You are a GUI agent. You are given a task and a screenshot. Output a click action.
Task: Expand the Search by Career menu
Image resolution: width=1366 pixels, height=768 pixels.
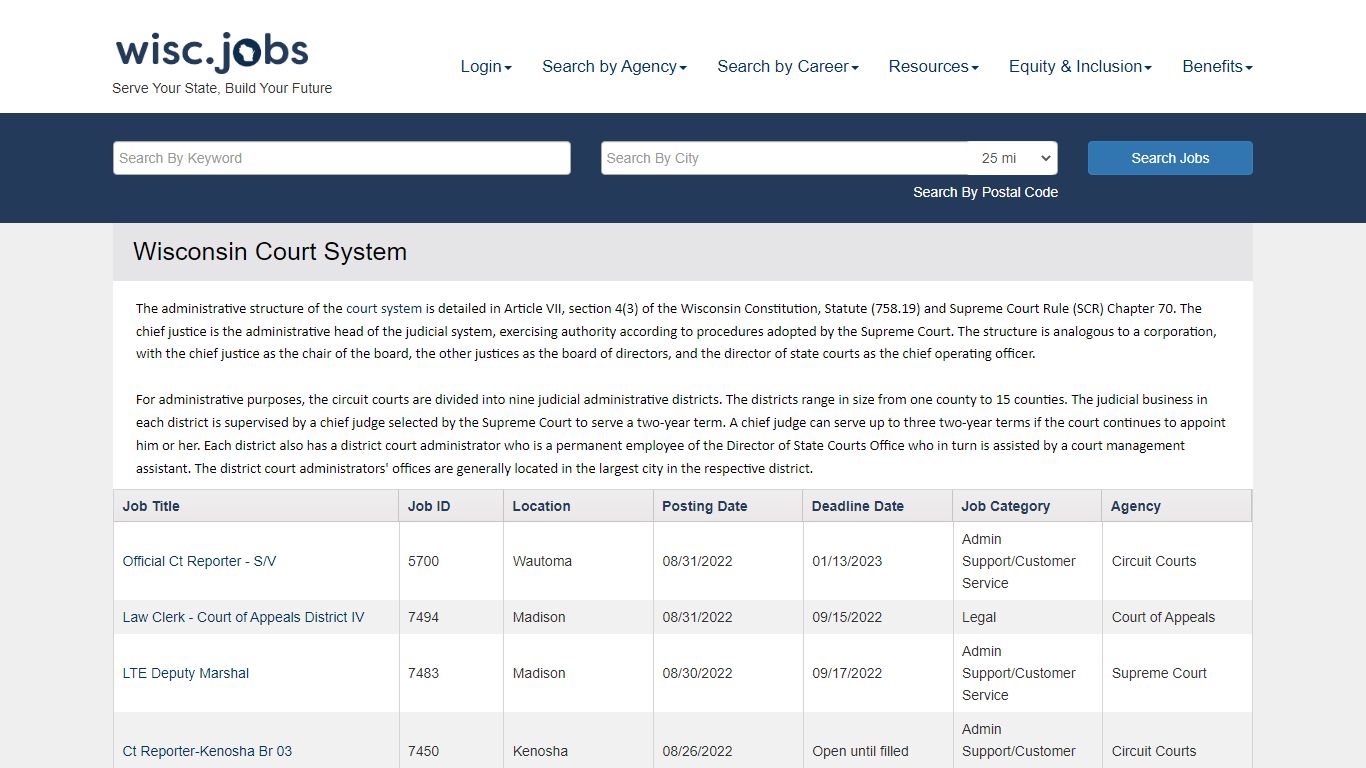(788, 66)
